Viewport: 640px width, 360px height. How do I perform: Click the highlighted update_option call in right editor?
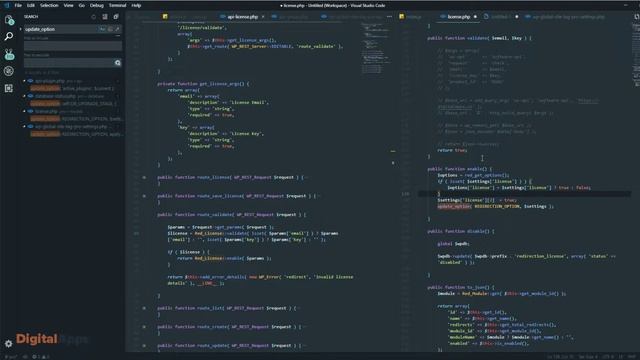(454, 207)
